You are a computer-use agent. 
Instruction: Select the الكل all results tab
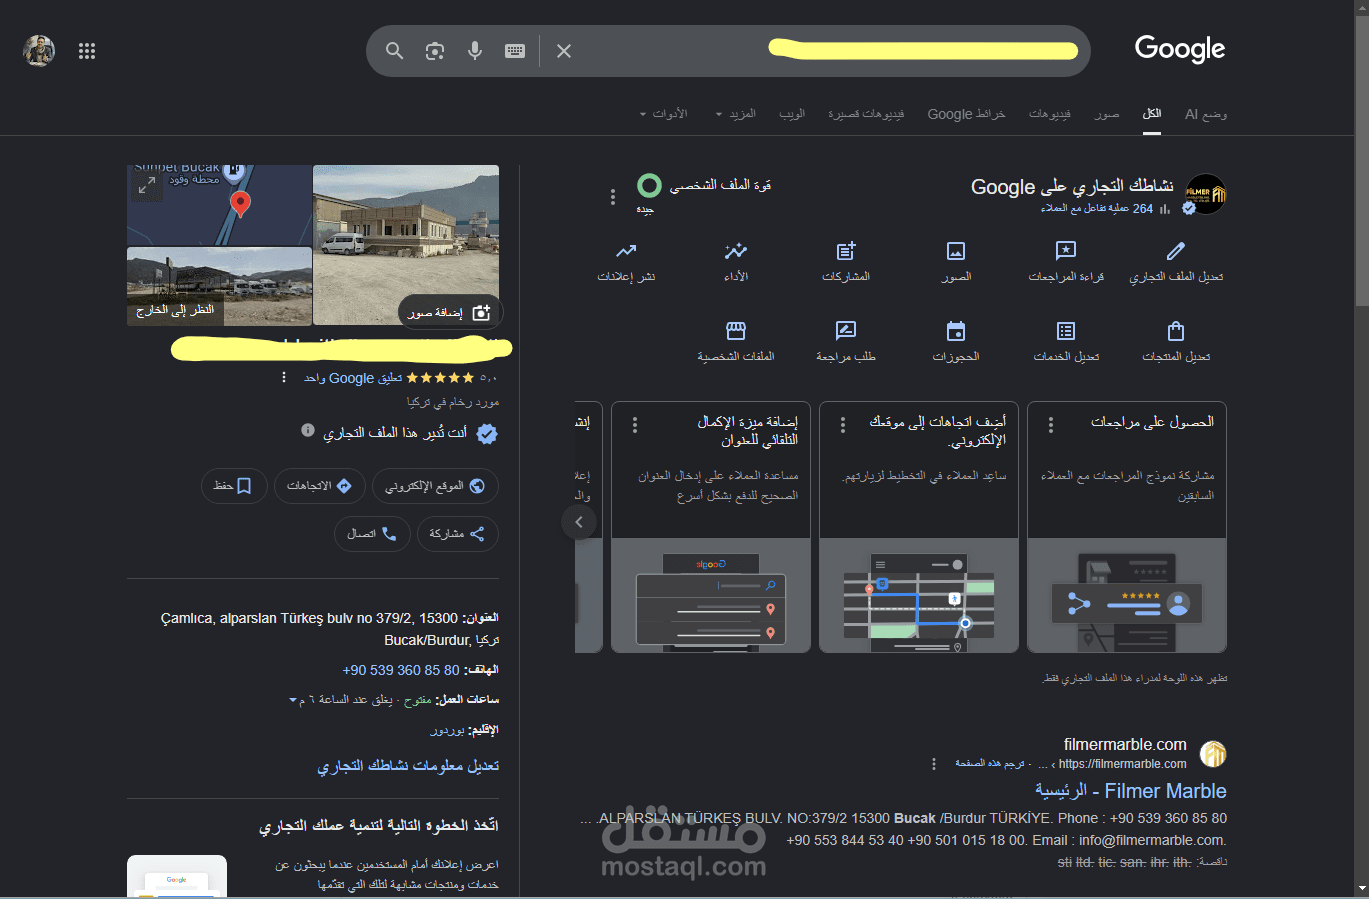1152,114
